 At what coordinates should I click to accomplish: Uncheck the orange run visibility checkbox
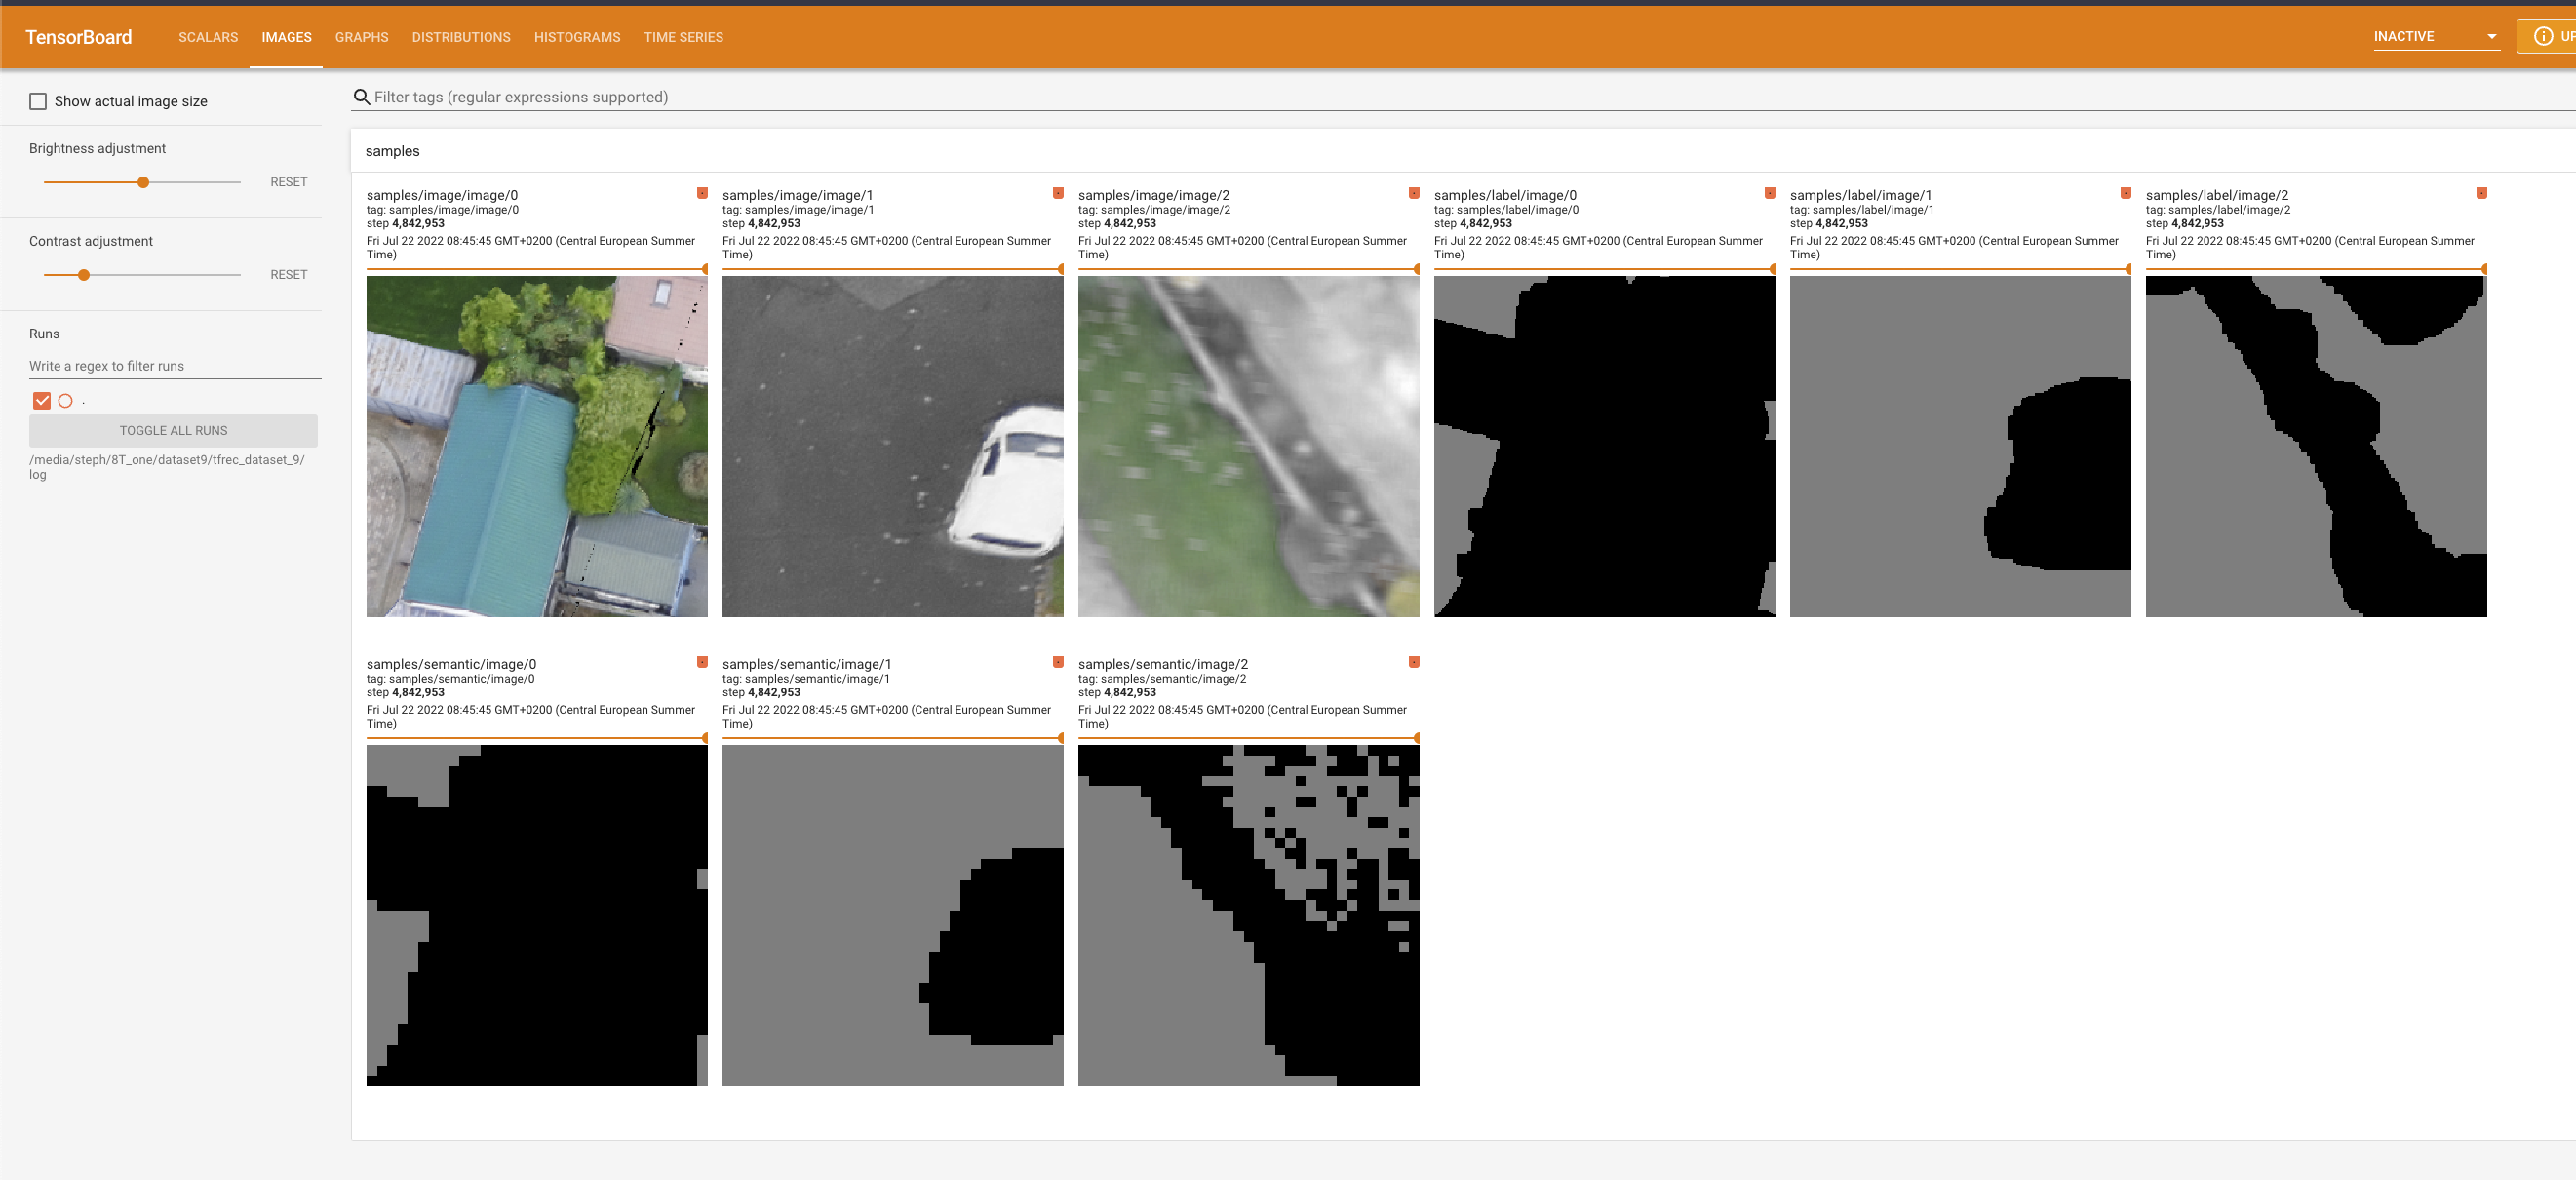pos(42,401)
